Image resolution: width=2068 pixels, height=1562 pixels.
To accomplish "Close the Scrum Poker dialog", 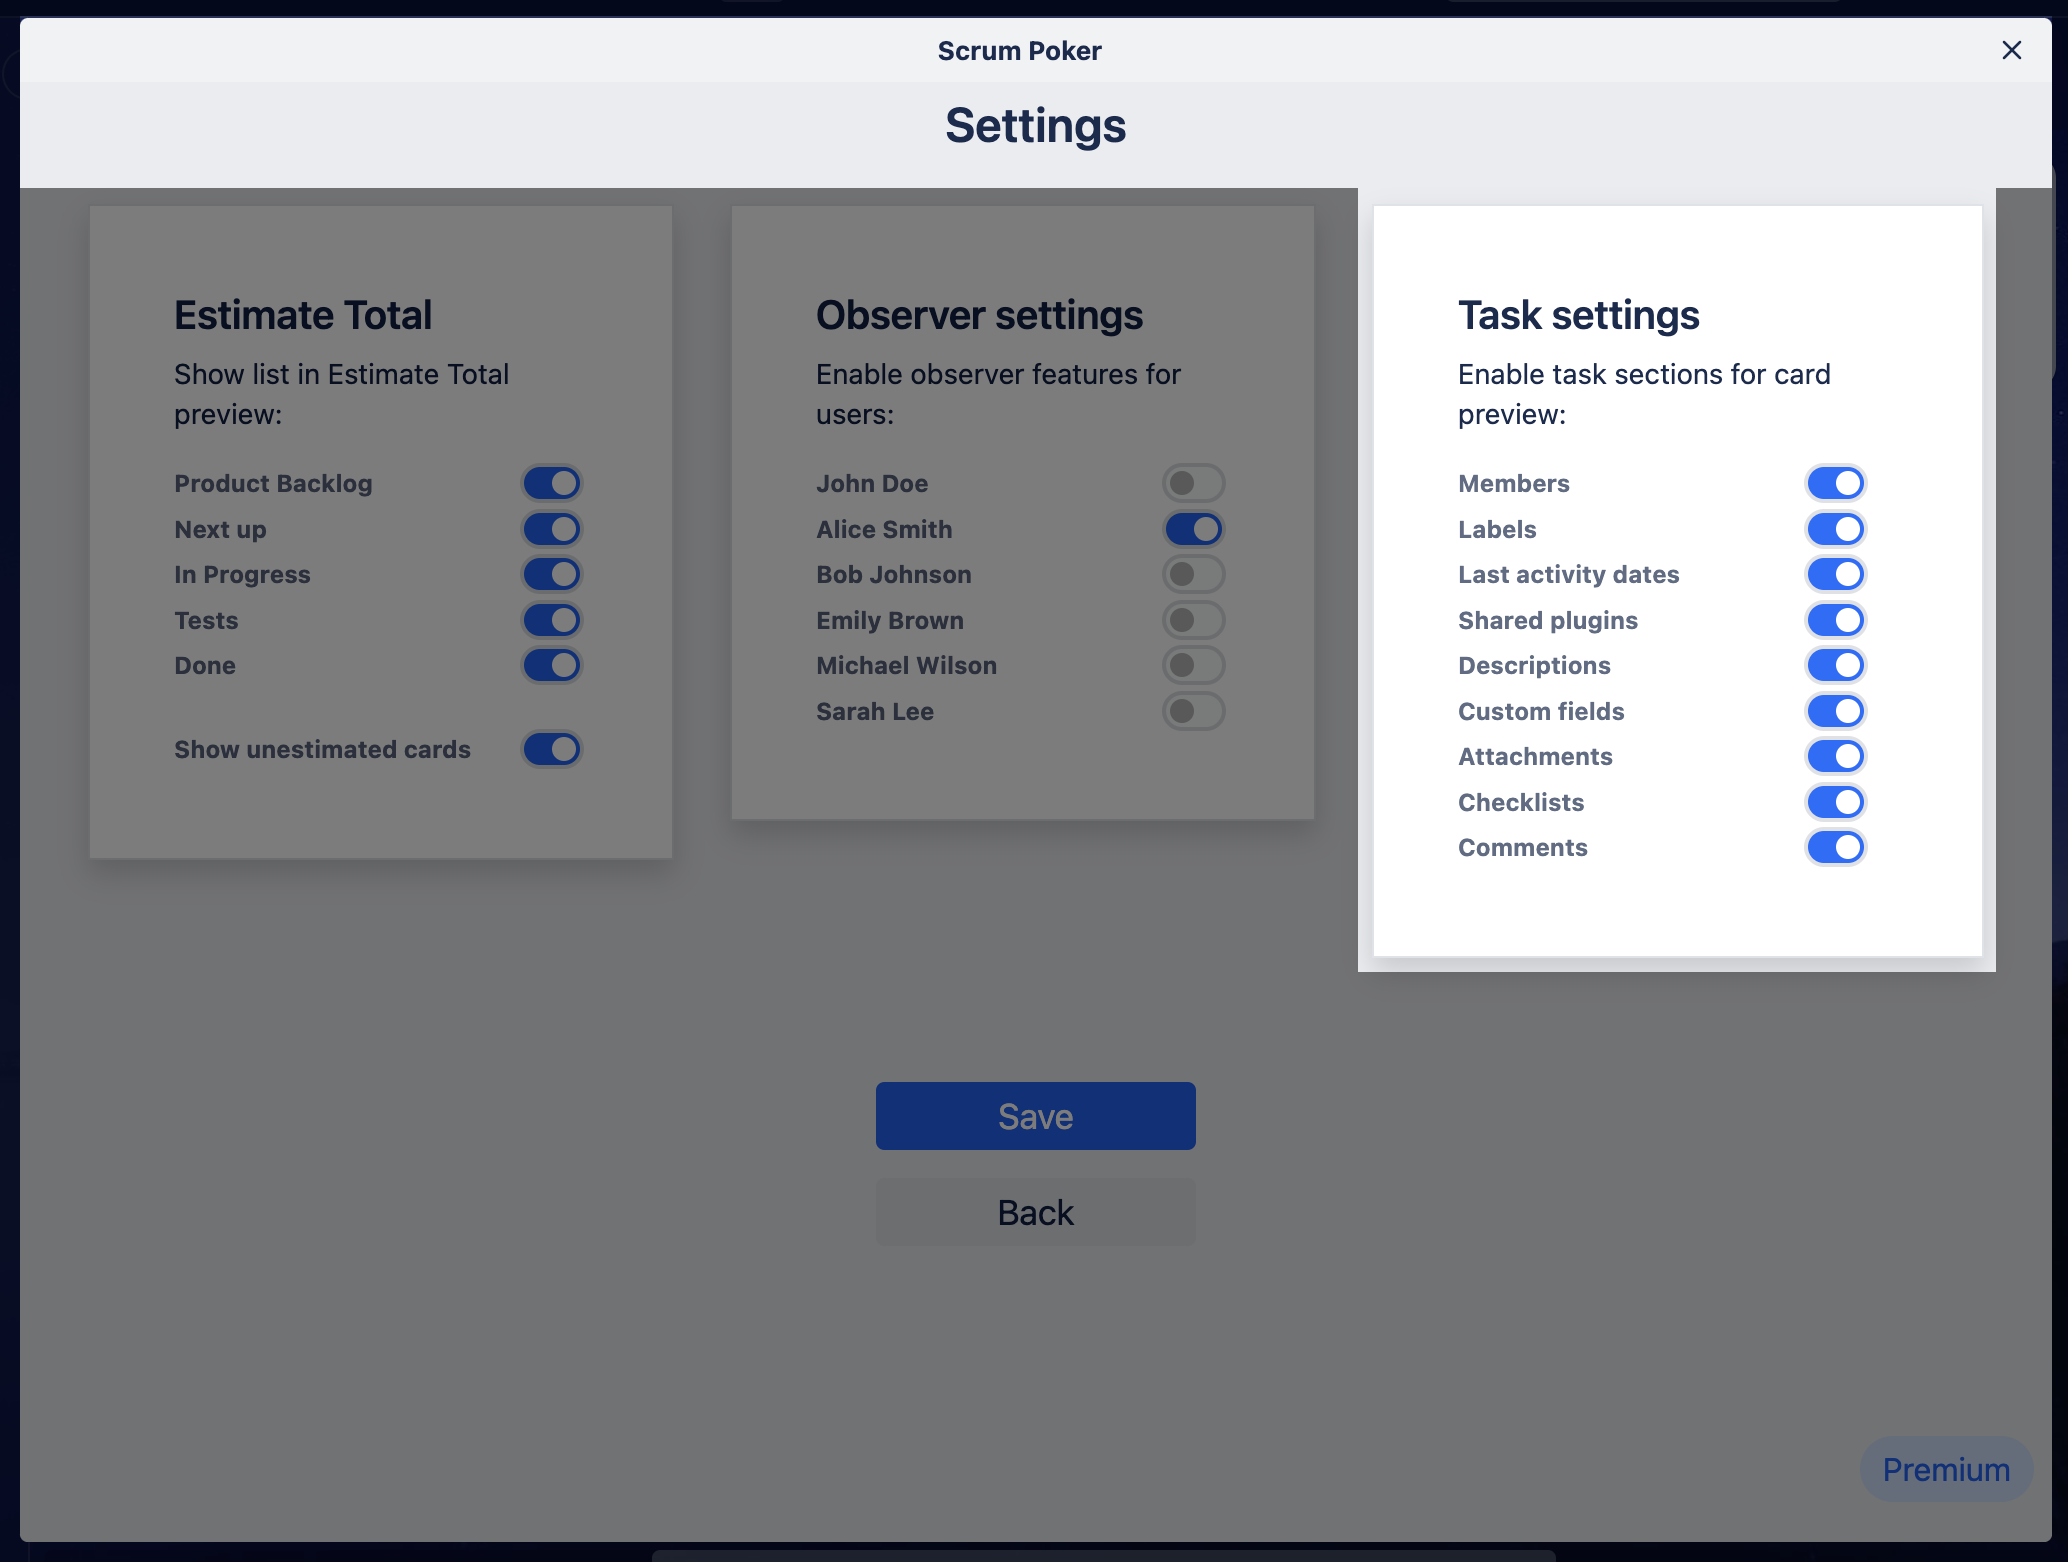I will (2011, 50).
